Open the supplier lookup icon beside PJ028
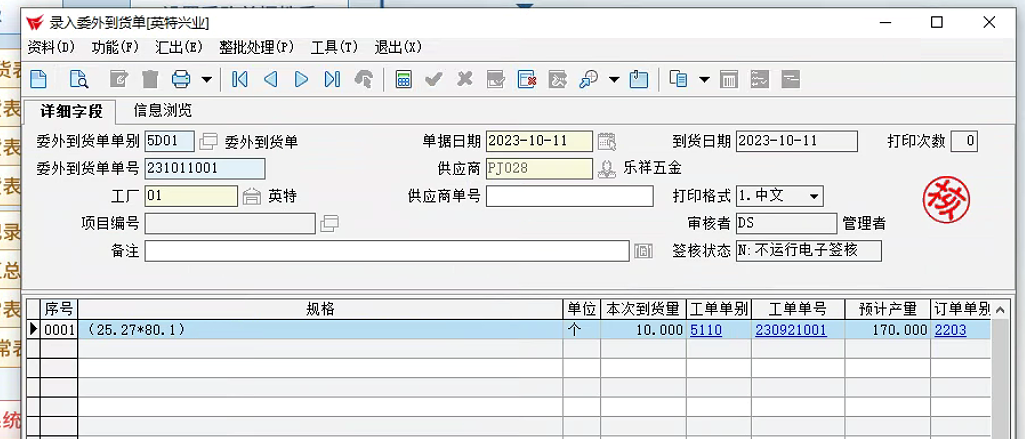This screenshot has width=1025, height=439. (x=606, y=168)
